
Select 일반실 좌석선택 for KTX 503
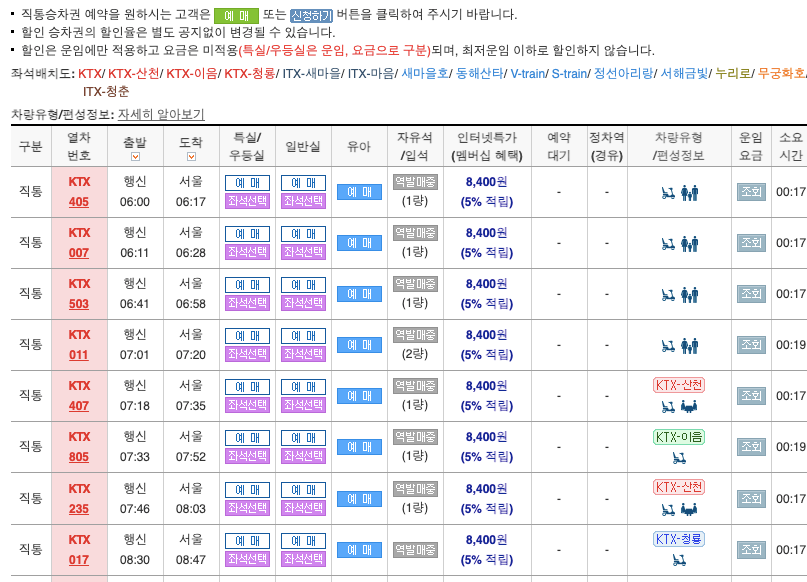tap(304, 303)
